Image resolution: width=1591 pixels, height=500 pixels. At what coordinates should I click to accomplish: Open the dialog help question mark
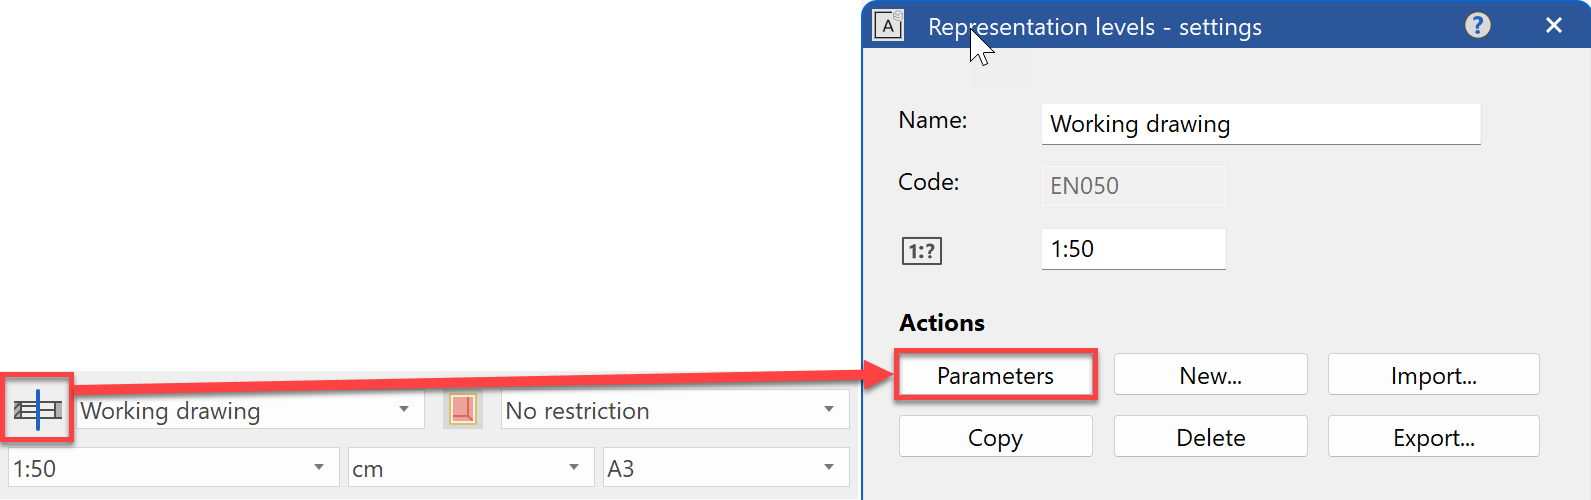click(1477, 26)
